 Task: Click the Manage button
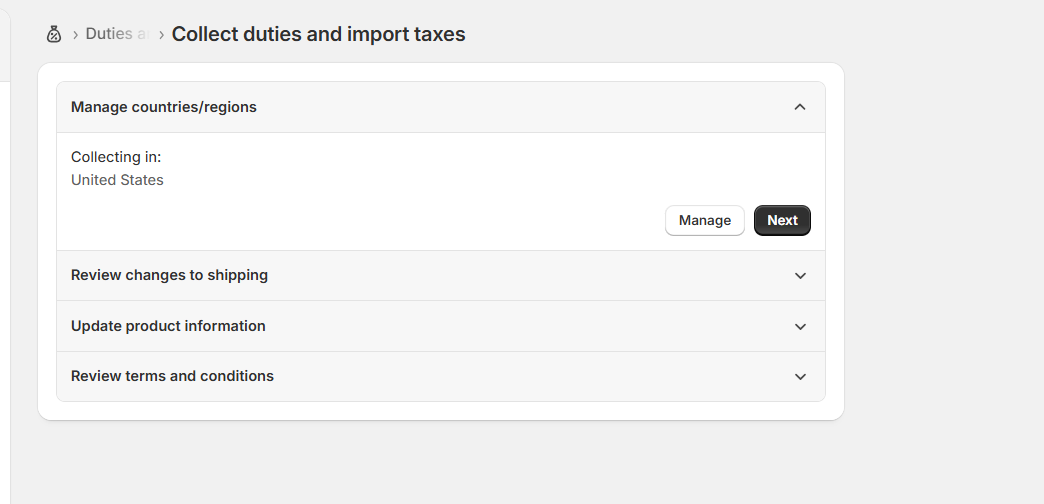pyautogui.click(x=704, y=220)
